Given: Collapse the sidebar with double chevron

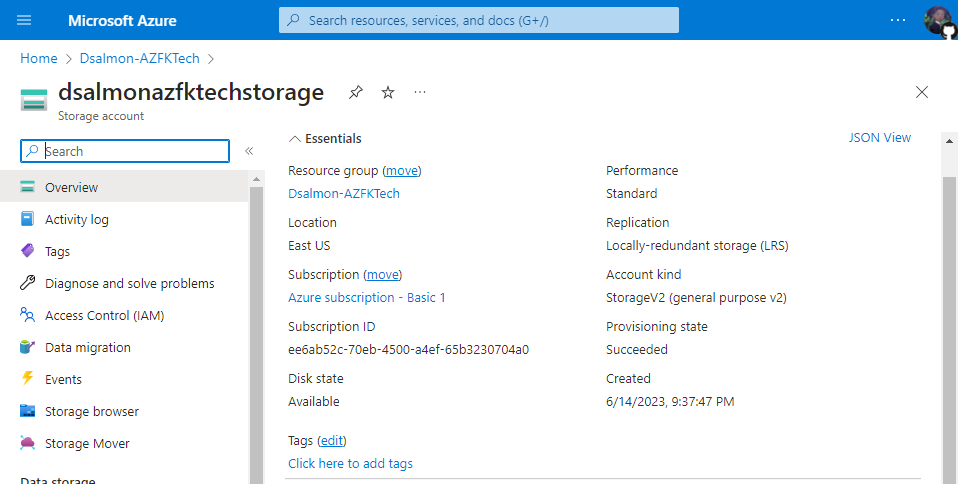Looking at the screenshot, I should [249, 151].
